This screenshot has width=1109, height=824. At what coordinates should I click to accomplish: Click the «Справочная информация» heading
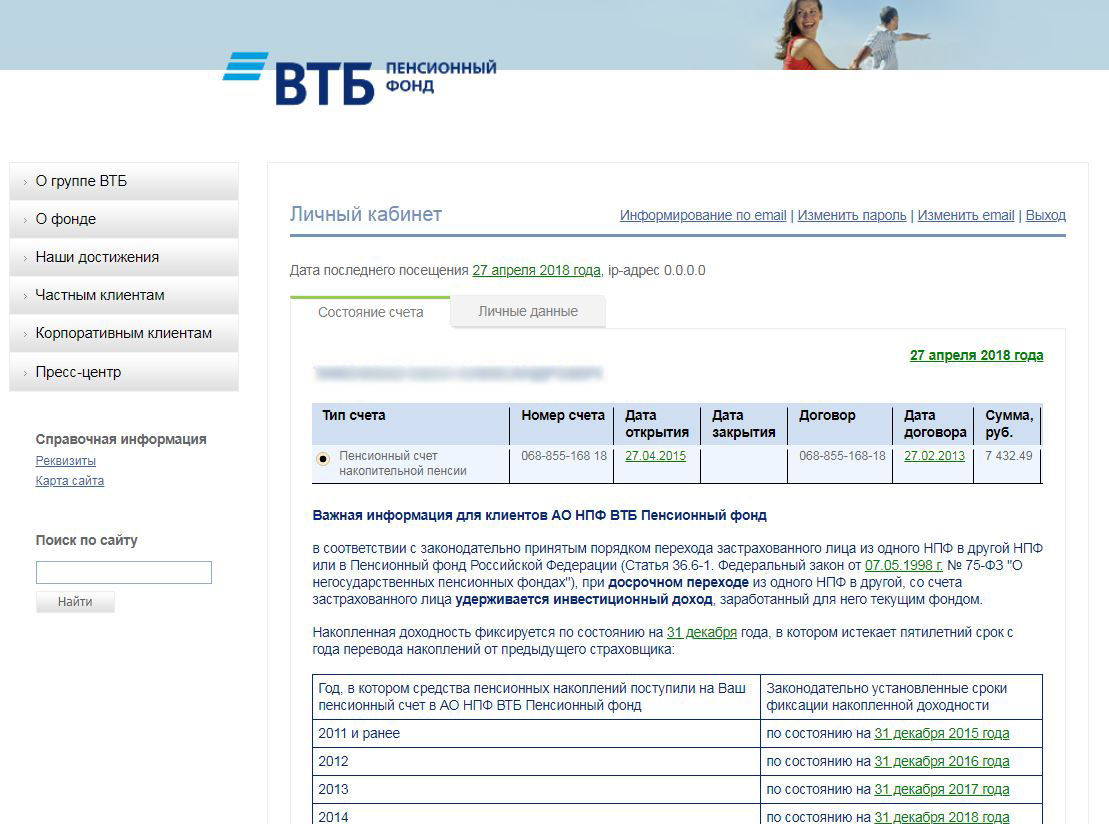point(121,439)
